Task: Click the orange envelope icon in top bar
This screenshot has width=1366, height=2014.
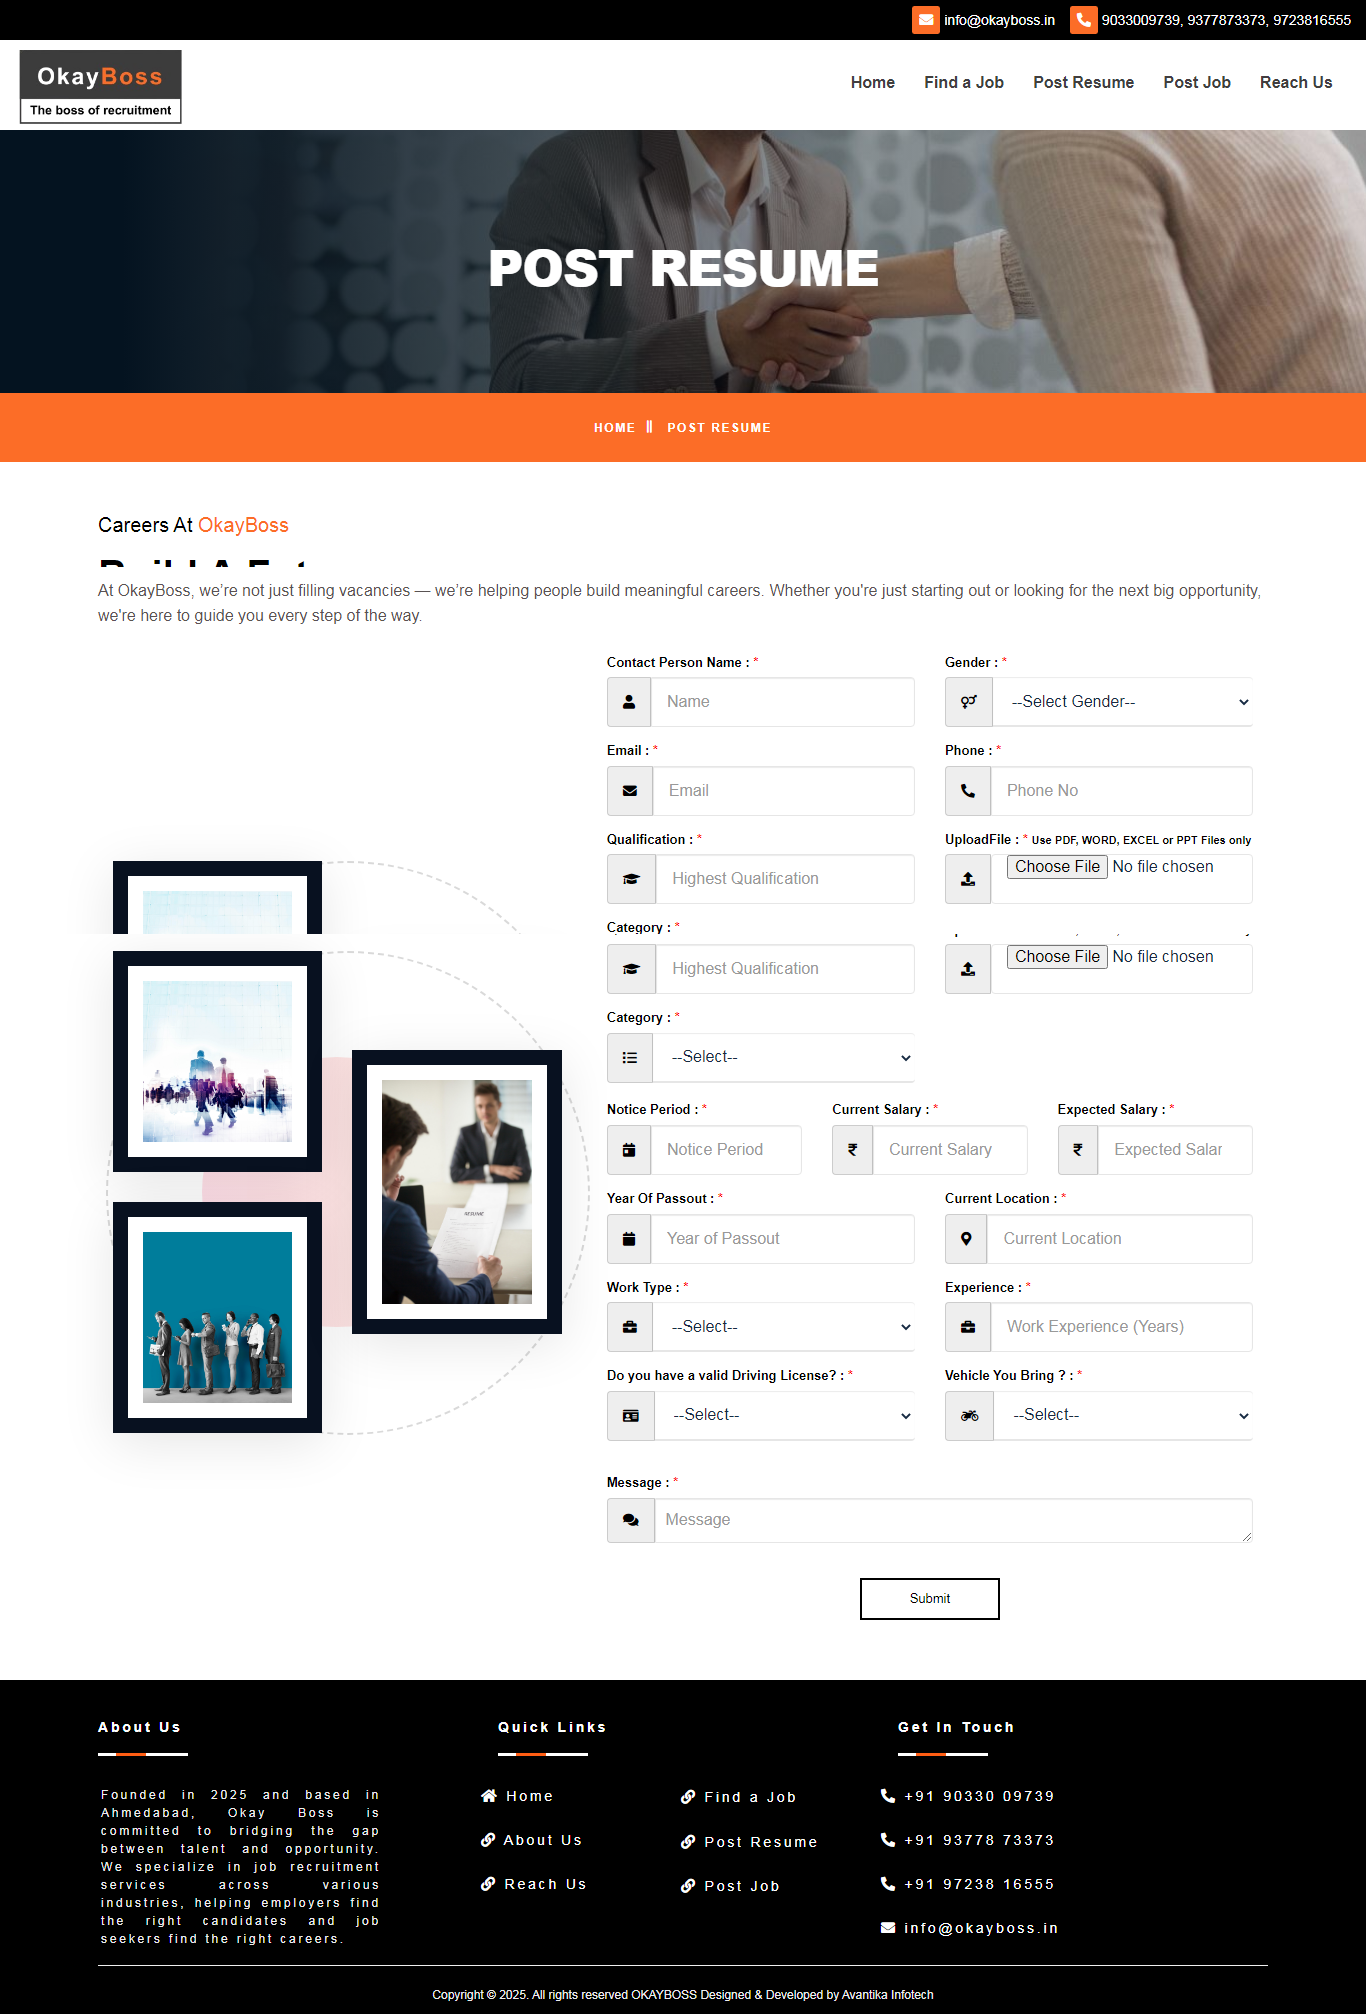Action: 925,20
